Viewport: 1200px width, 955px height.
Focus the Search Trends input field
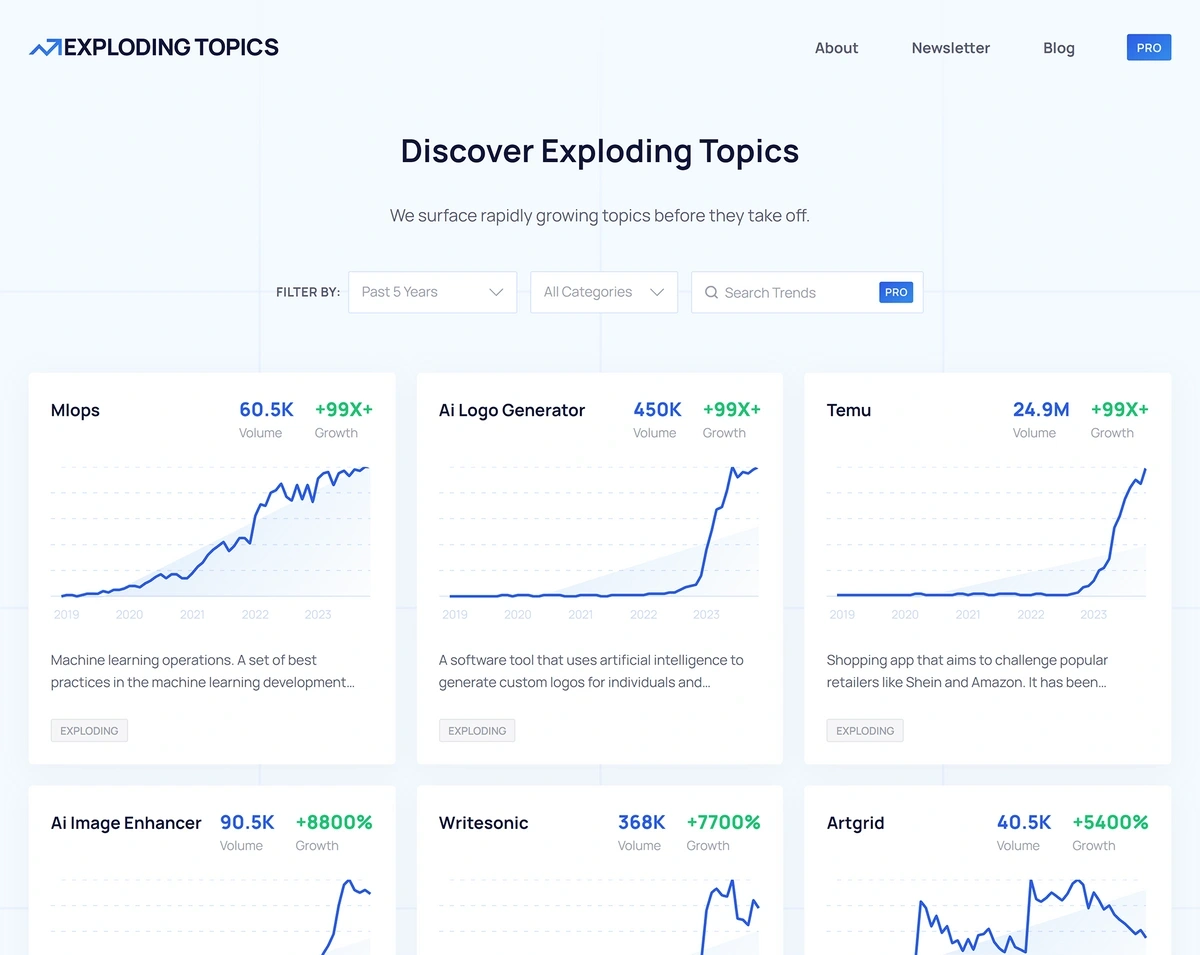807,292
